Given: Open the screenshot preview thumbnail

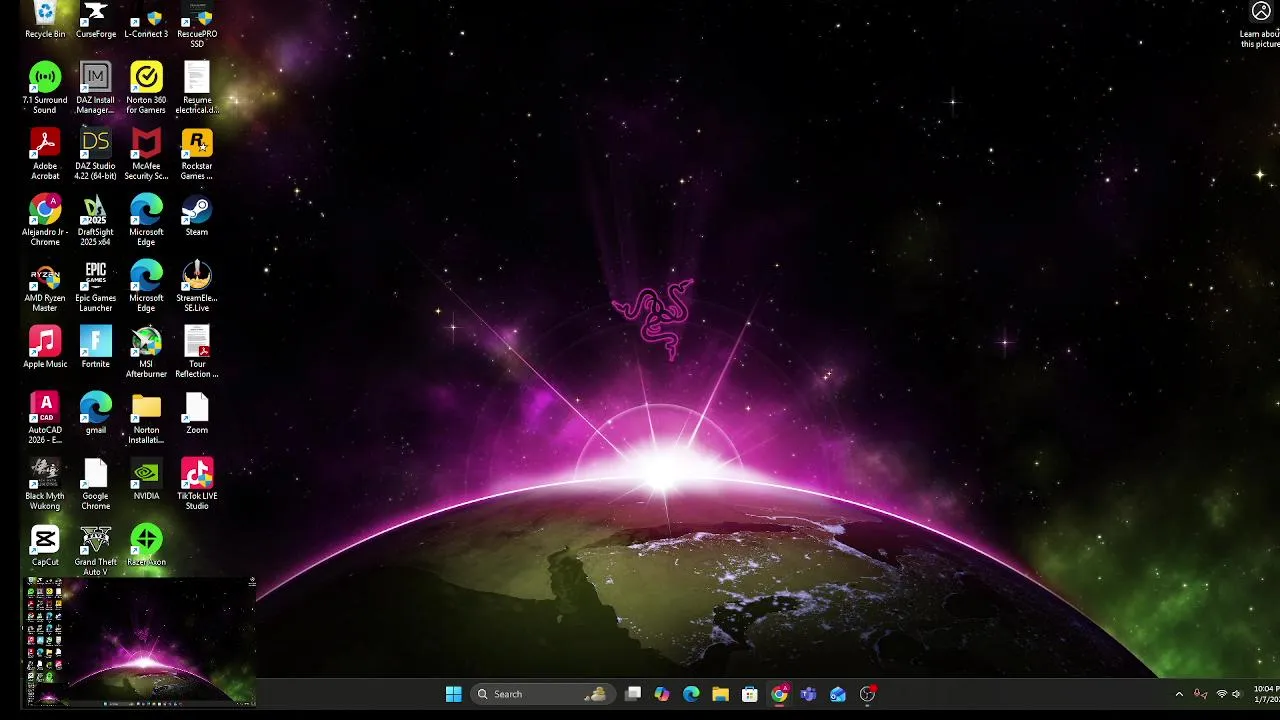Looking at the screenshot, I should coord(140,641).
